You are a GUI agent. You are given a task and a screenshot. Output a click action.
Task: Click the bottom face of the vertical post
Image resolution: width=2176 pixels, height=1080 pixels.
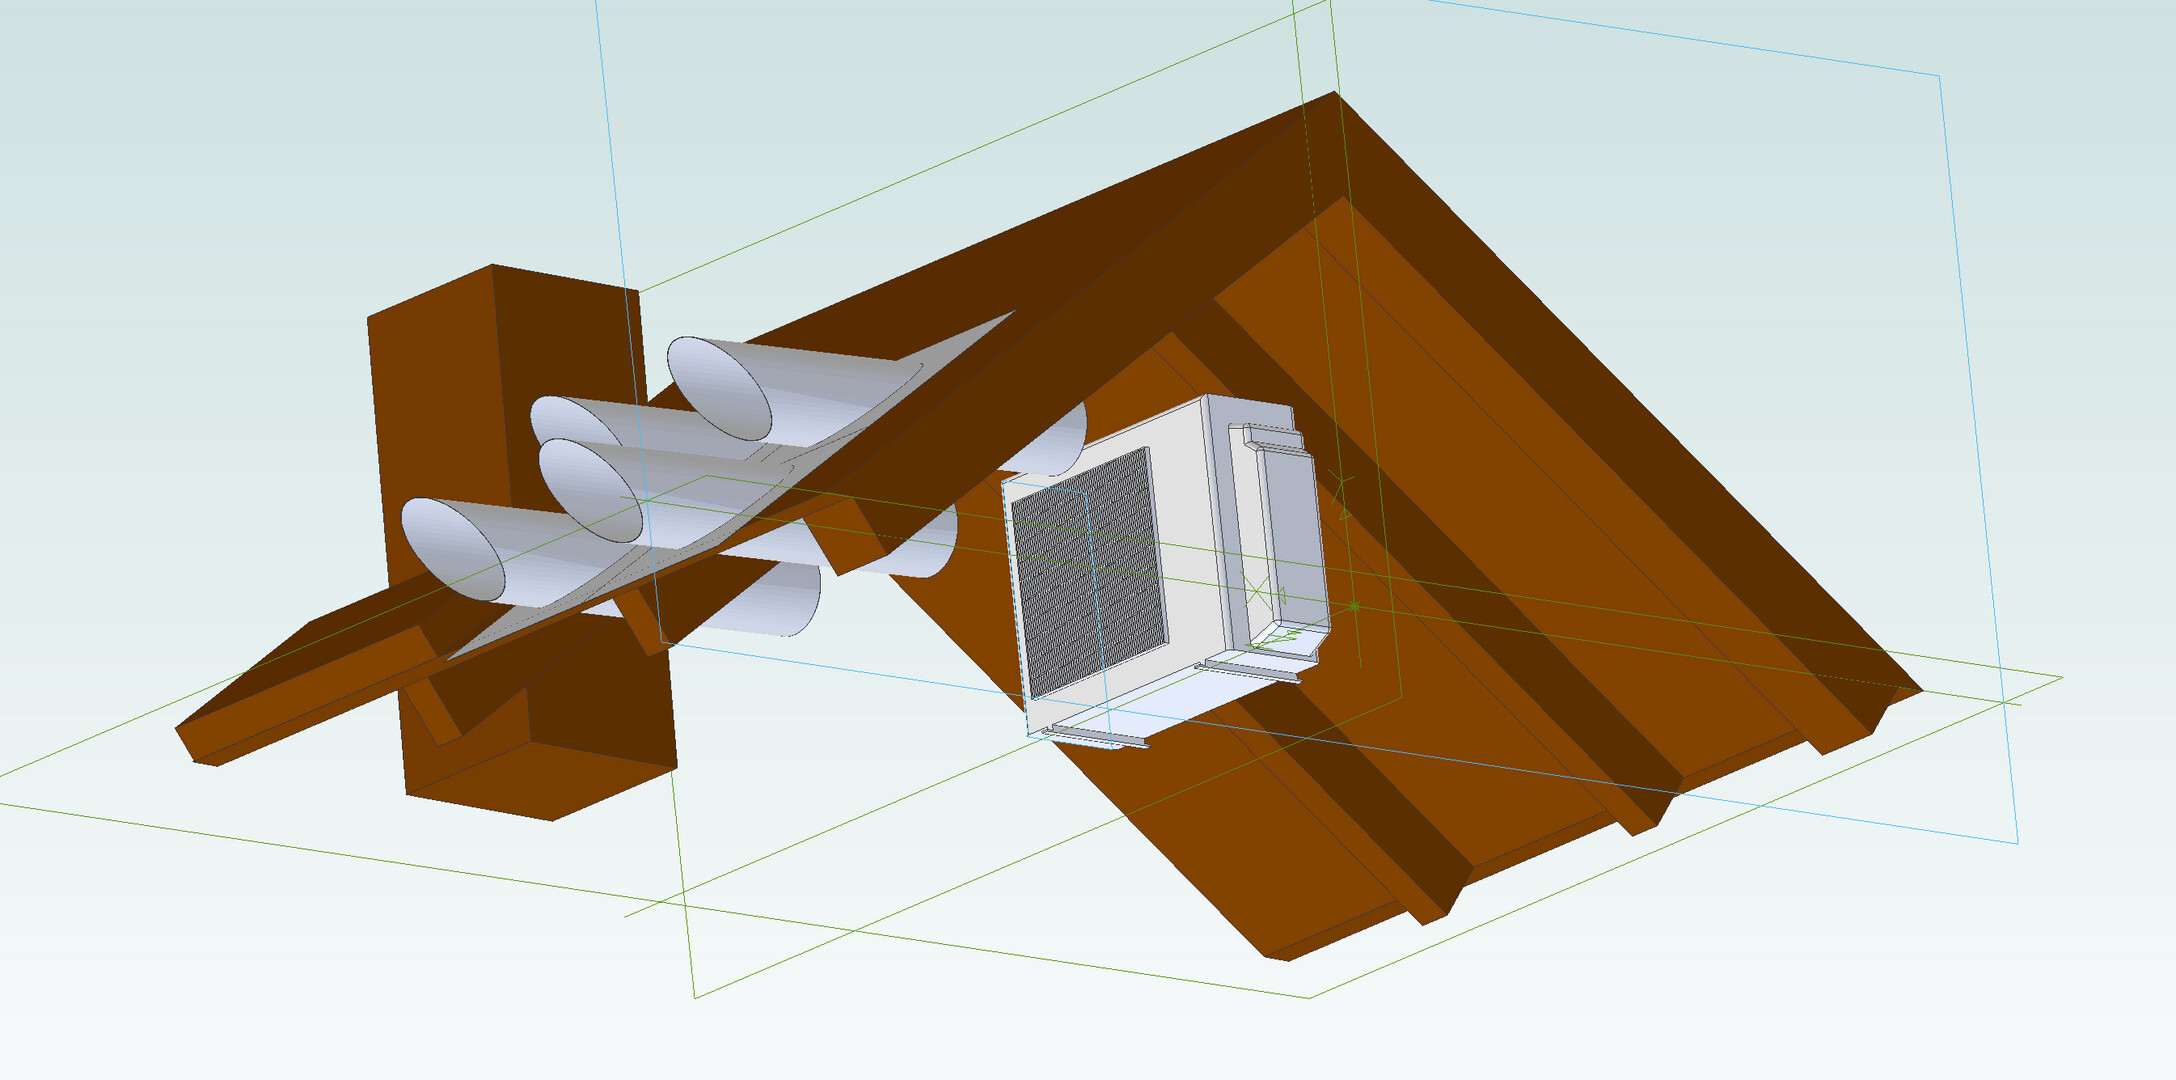(540, 780)
